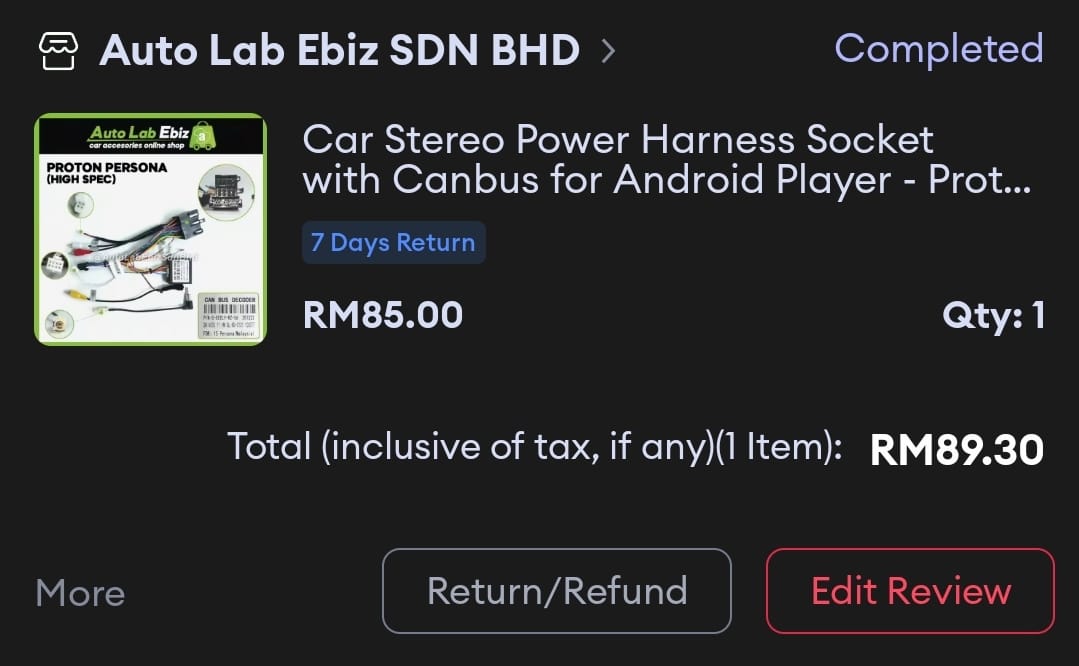The image size is (1079, 666).
Task: Select the RM89.30 order total
Action: (x=957, y=449)
